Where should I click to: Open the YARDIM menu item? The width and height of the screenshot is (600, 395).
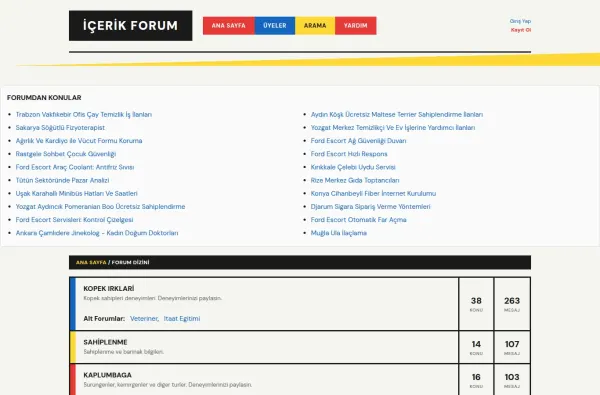point(355,26)
